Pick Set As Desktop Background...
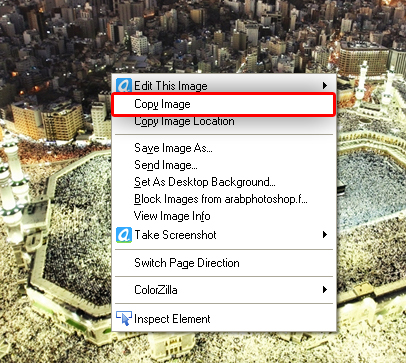 pyautogui.click(x=223, y=182)
